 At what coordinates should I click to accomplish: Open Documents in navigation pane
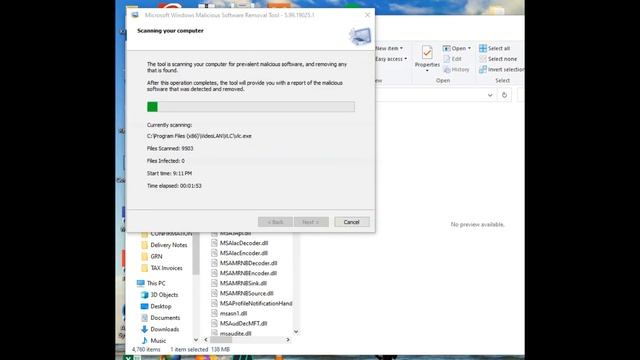[160, 318]
